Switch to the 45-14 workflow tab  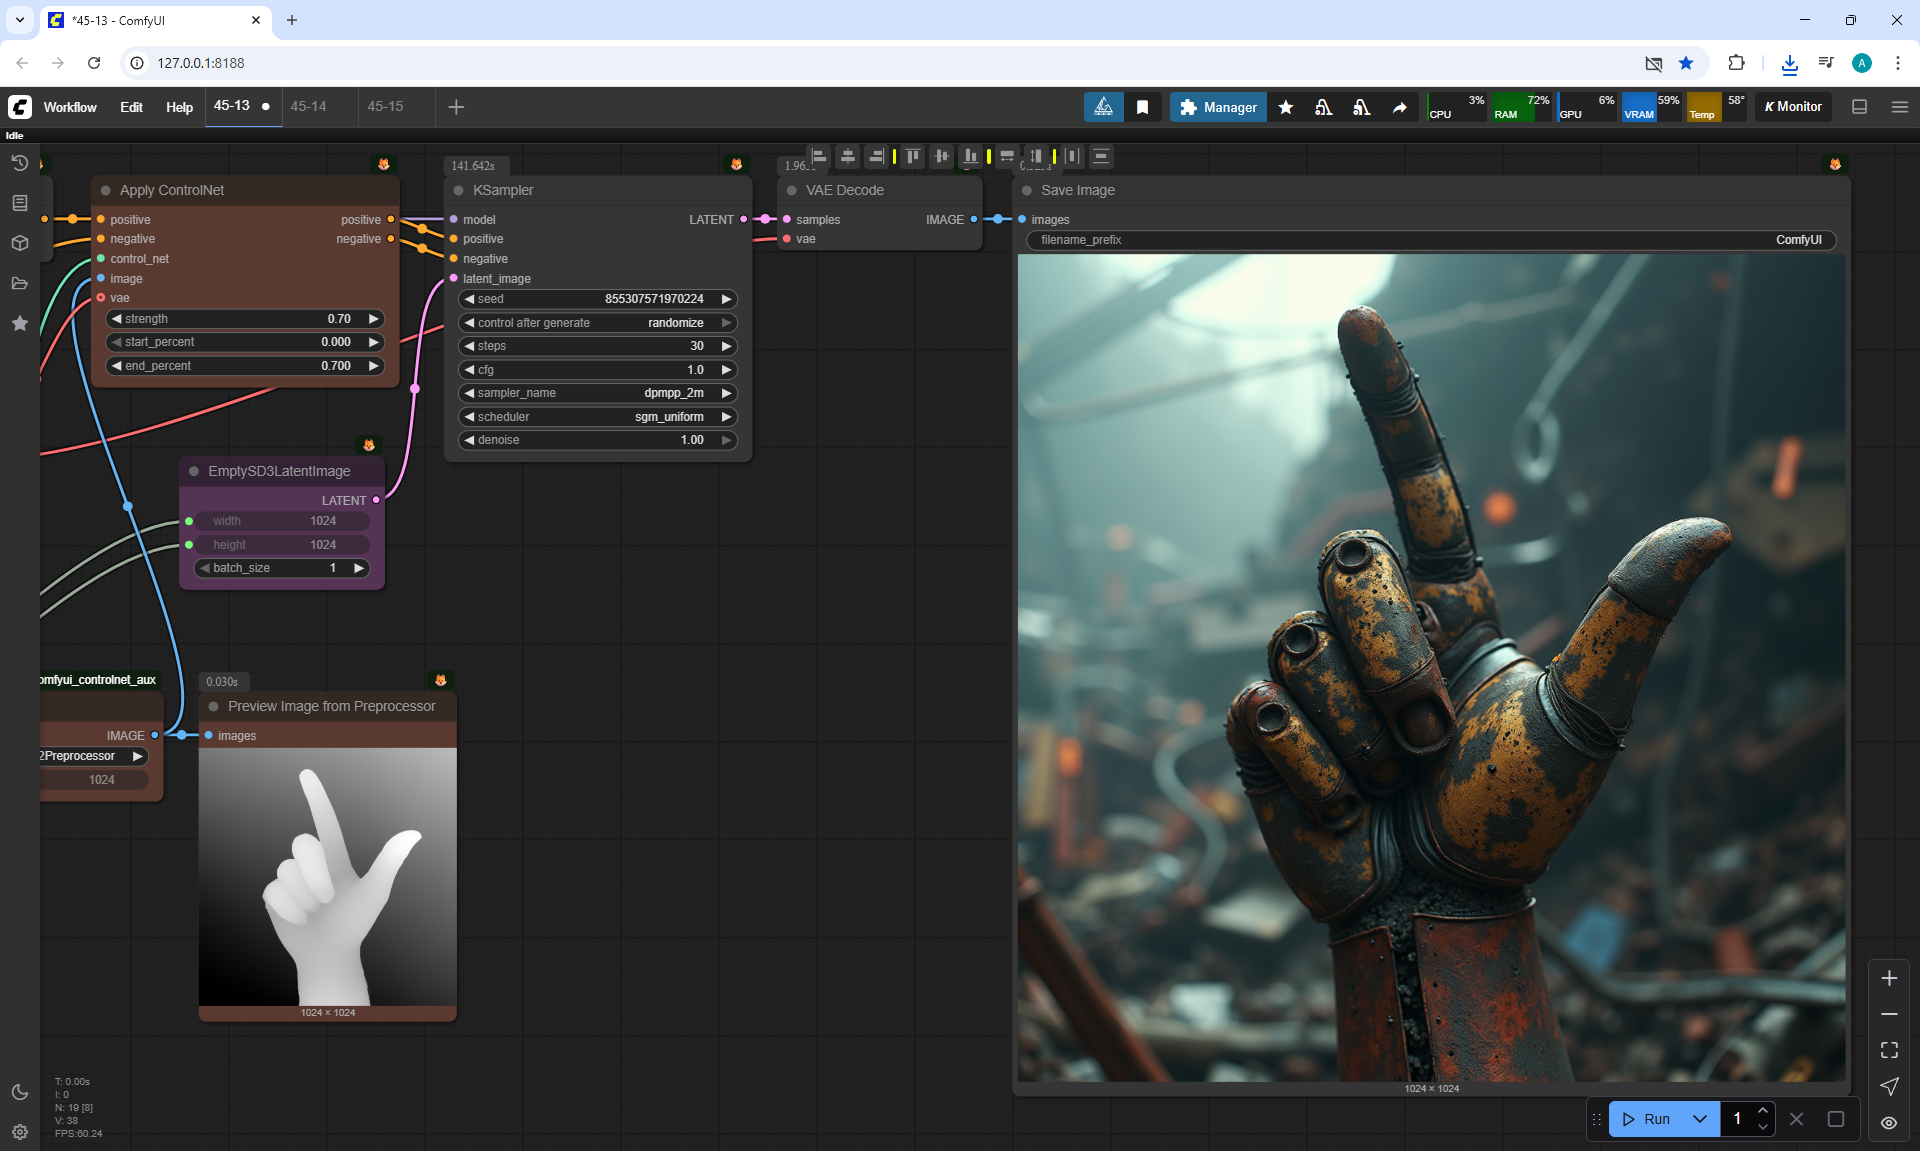coord(308,106)
